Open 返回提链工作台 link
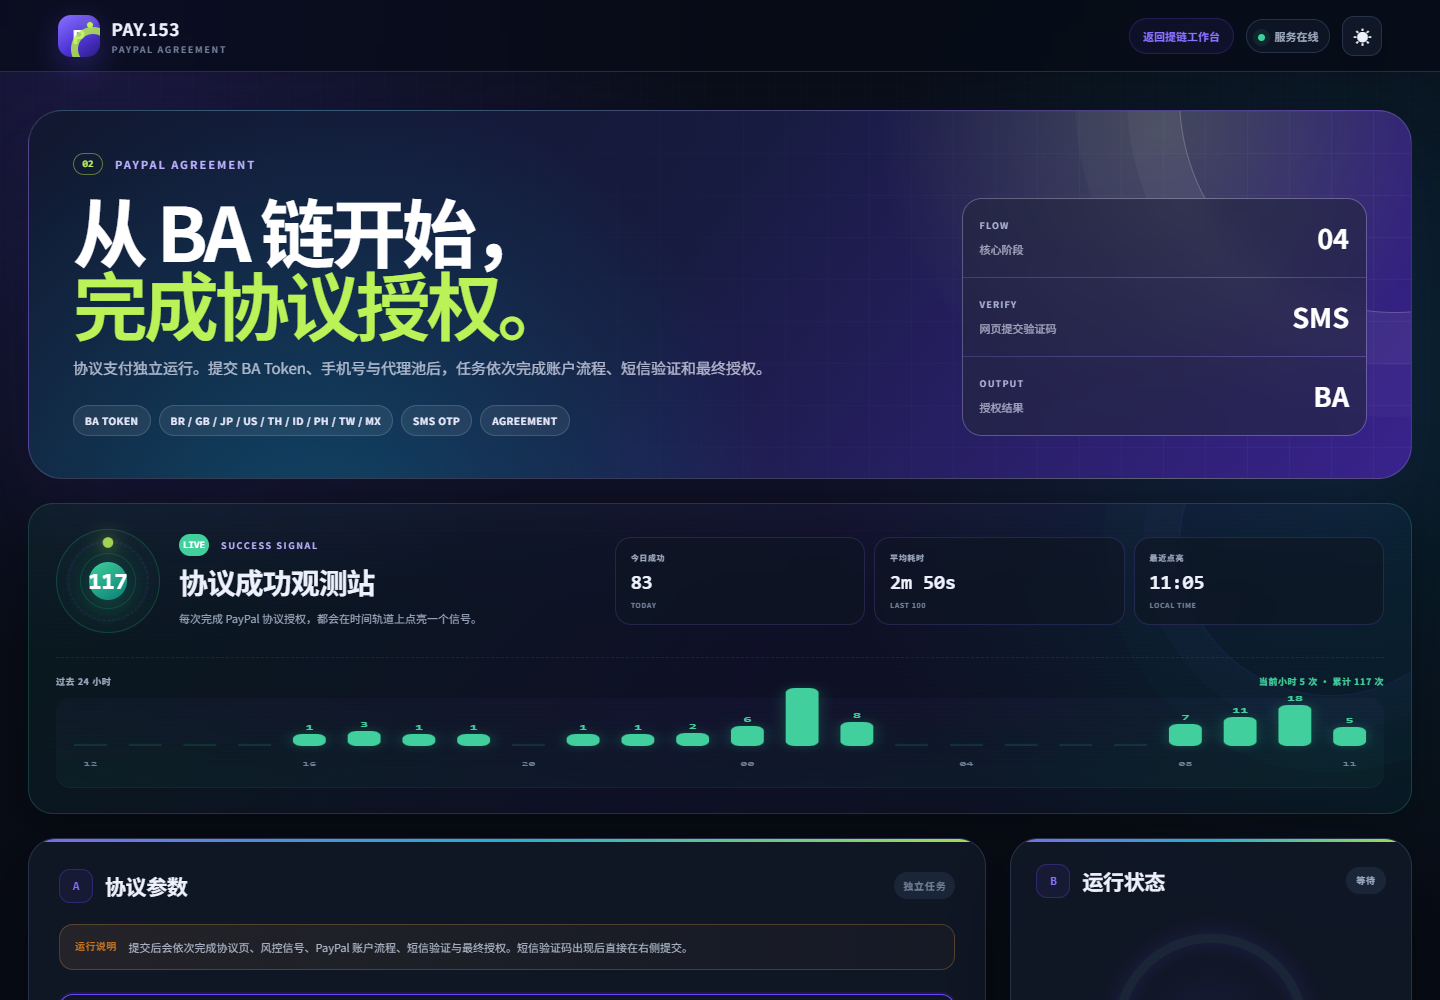Image resolution: width=1440 pixels, height=1000 pixels. coord(1181,37)
